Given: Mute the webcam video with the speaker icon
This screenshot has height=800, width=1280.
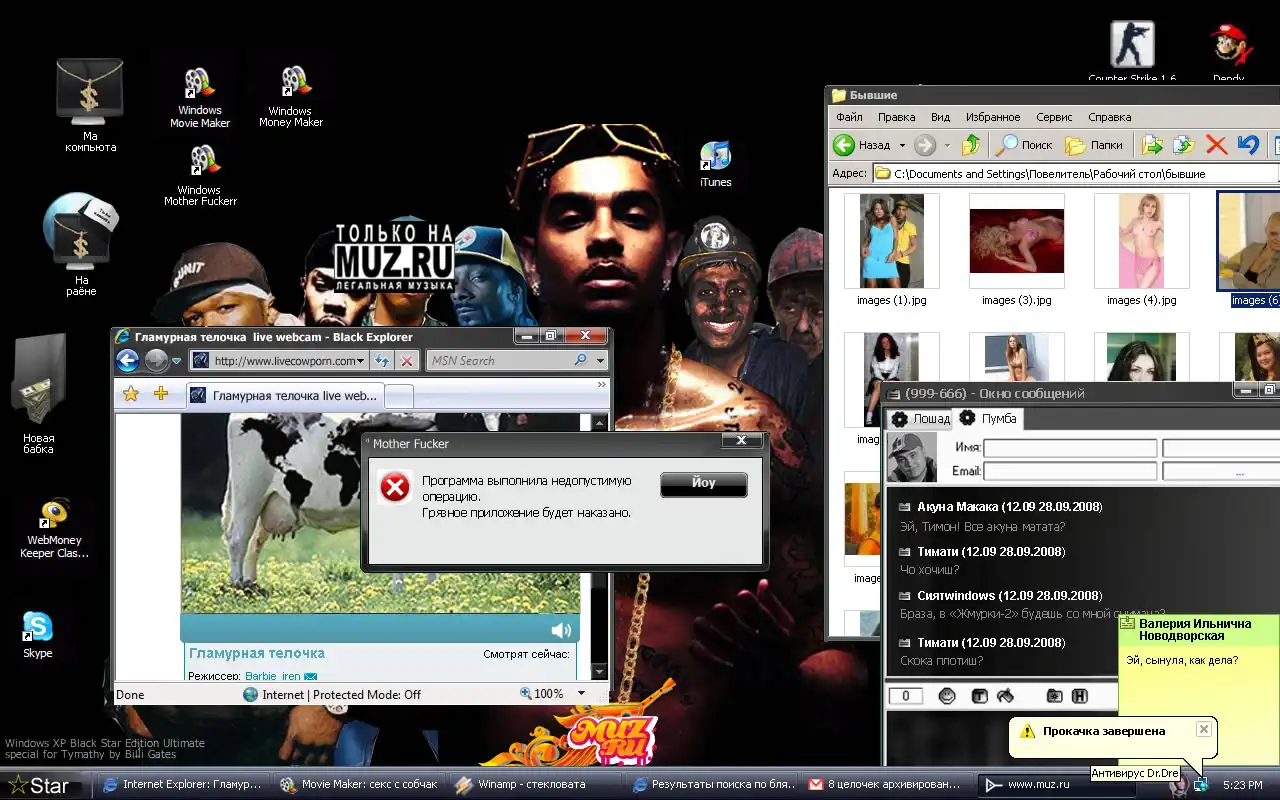Looking at the screenshot, I should 561,630.
